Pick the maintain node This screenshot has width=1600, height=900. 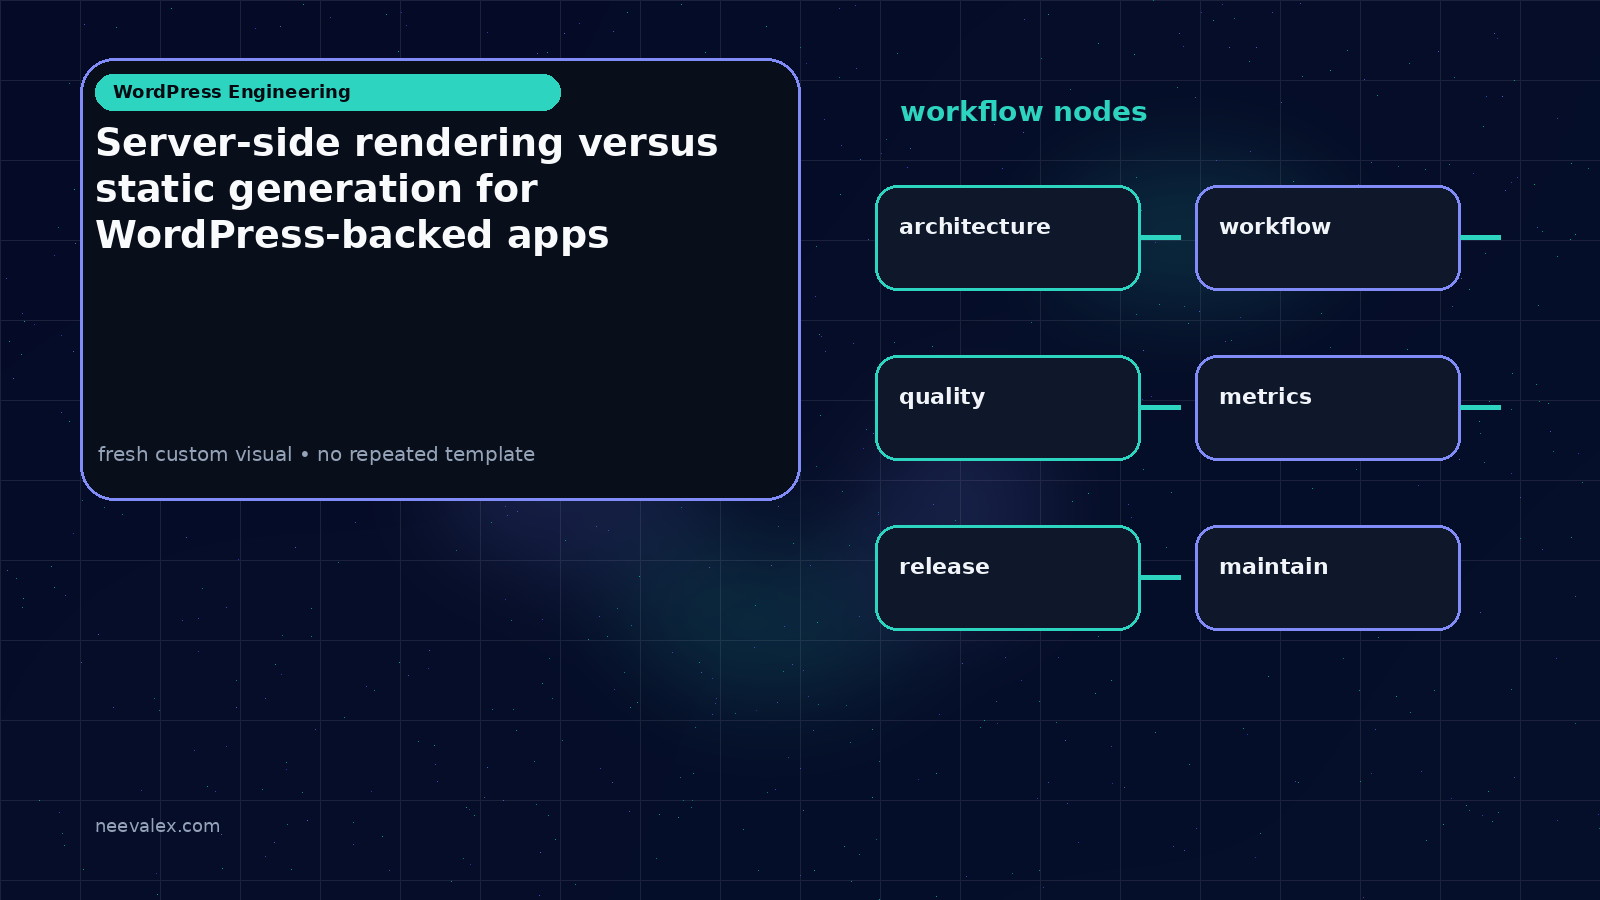coord(1328,578)
